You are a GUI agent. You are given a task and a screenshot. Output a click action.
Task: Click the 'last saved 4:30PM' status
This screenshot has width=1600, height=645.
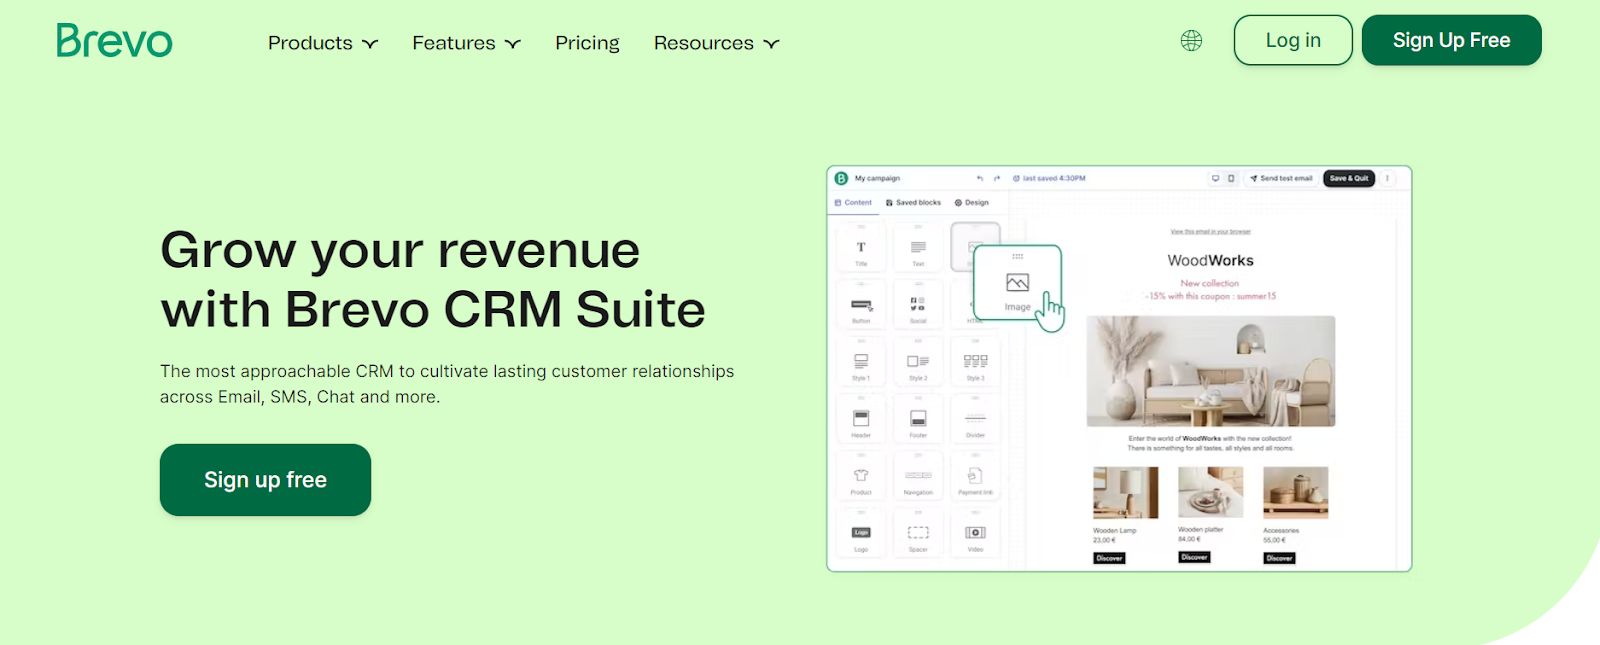pos(1049,178)
